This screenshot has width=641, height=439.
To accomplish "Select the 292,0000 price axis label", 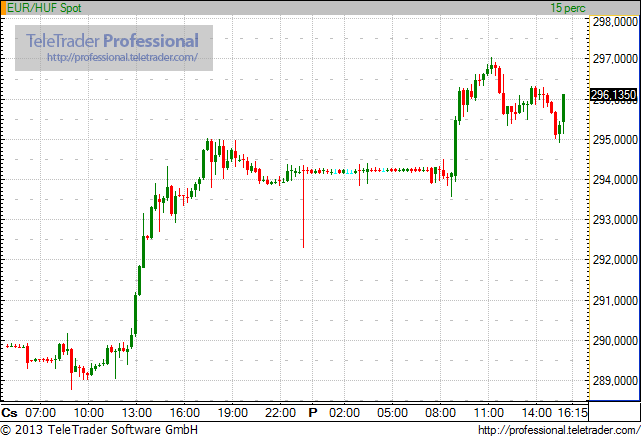I will pyautogui.click(x=615, y=260).
